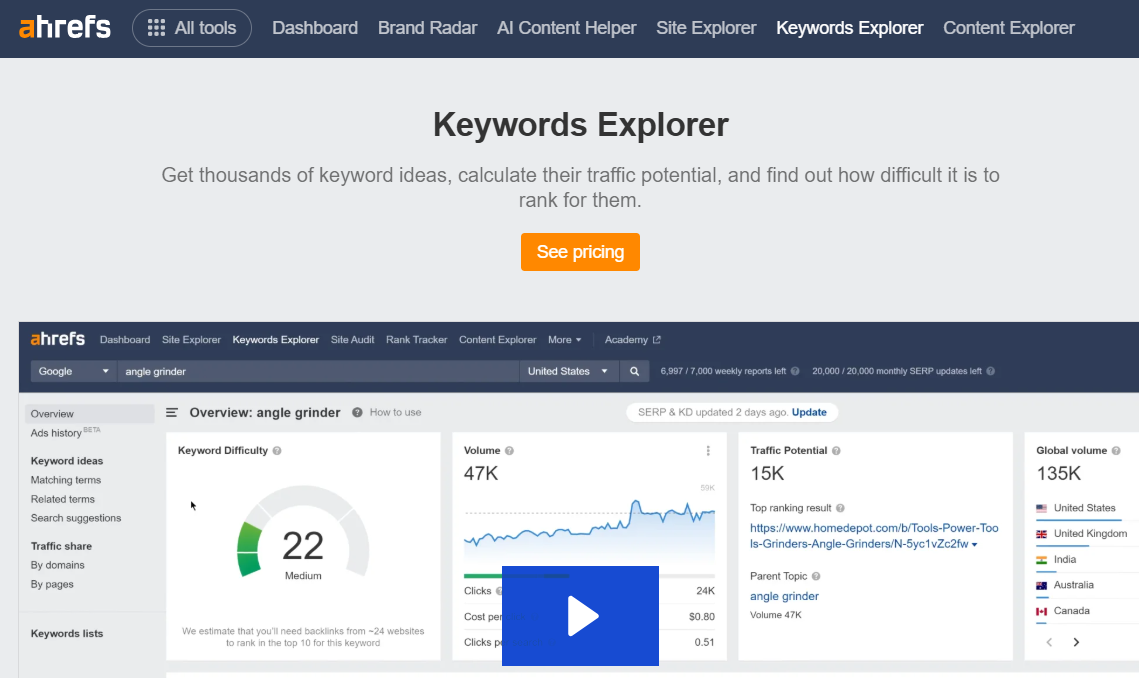Click help icon beside Global volume
The width and height of the screenshot is (1139, 678).
click(x=1116, y=451)
